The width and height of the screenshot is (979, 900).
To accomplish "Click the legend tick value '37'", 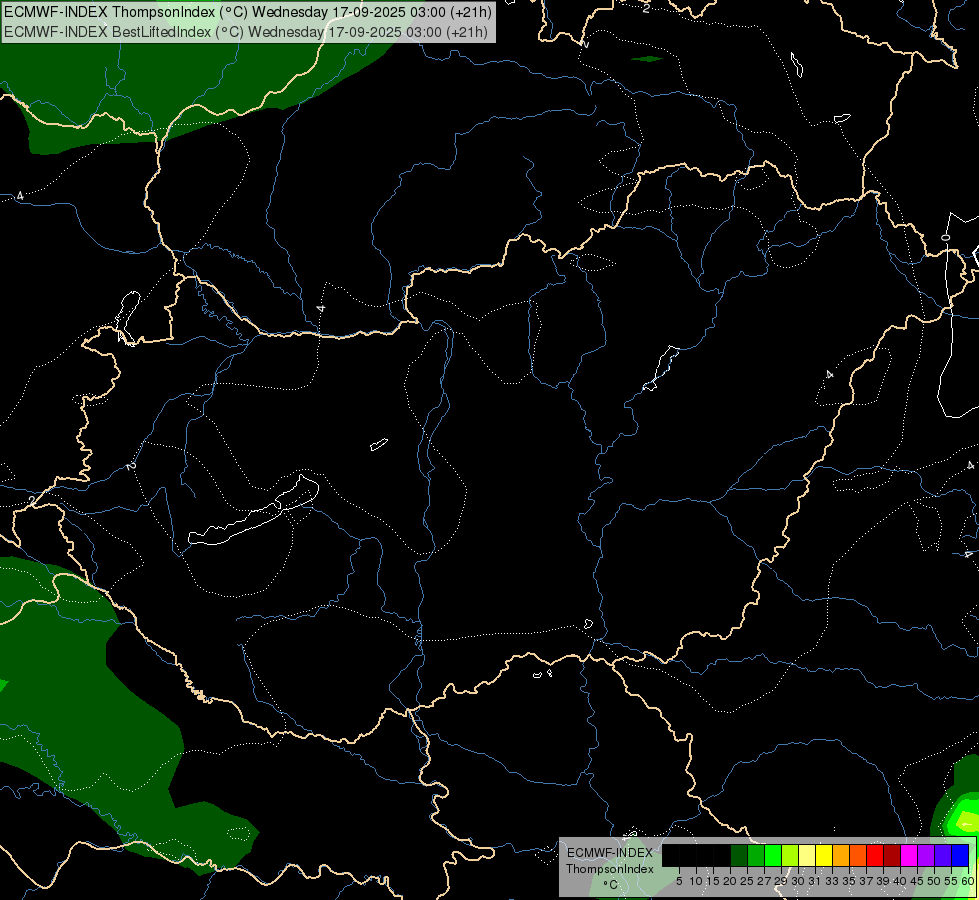I will 867,881.
